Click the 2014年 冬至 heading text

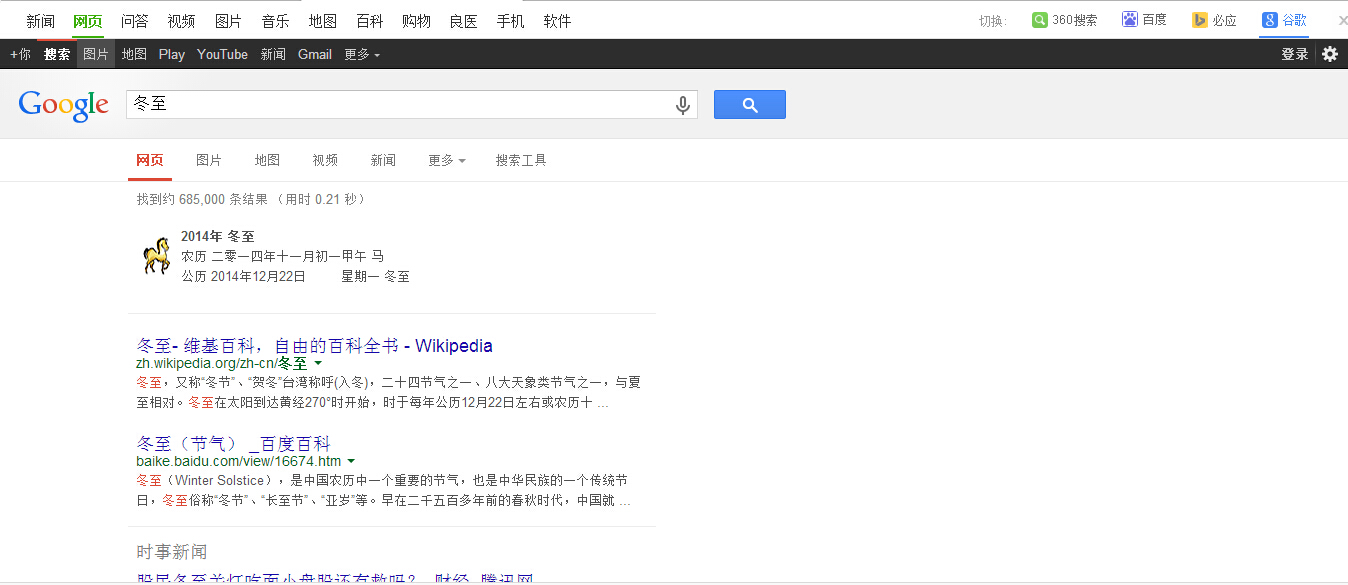pos(218,236)
